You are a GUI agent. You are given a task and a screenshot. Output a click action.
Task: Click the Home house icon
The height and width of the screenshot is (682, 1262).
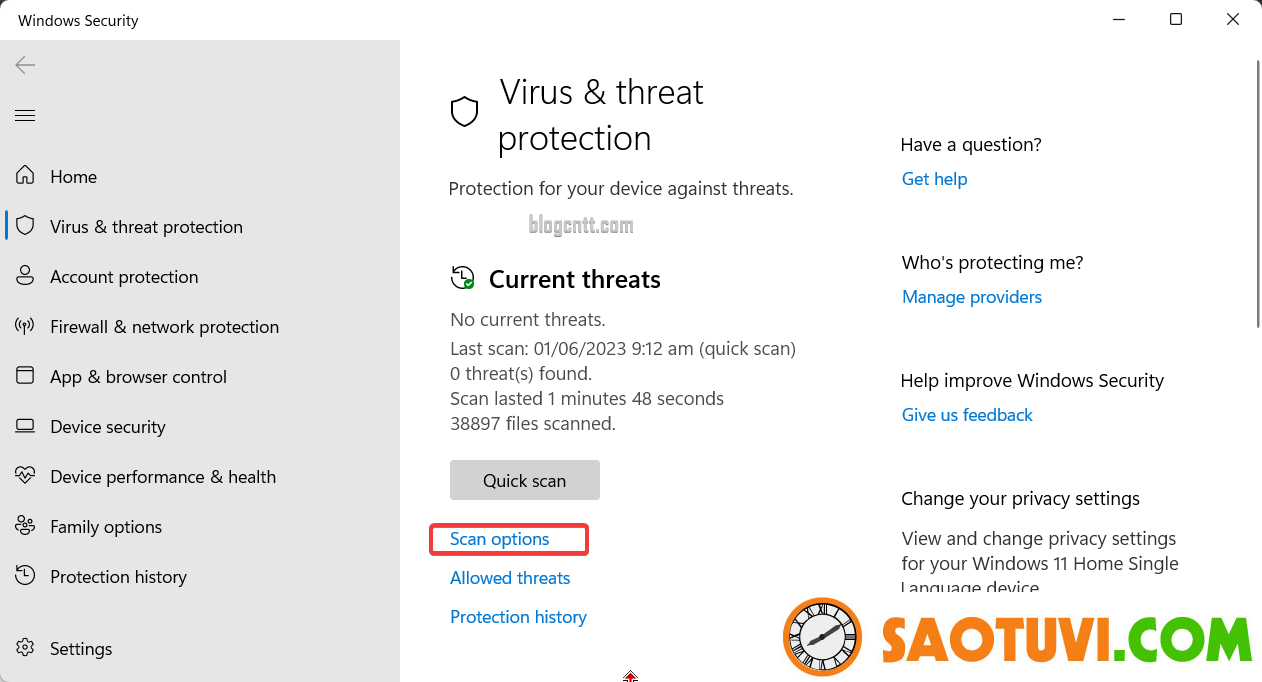click(25, 176)
